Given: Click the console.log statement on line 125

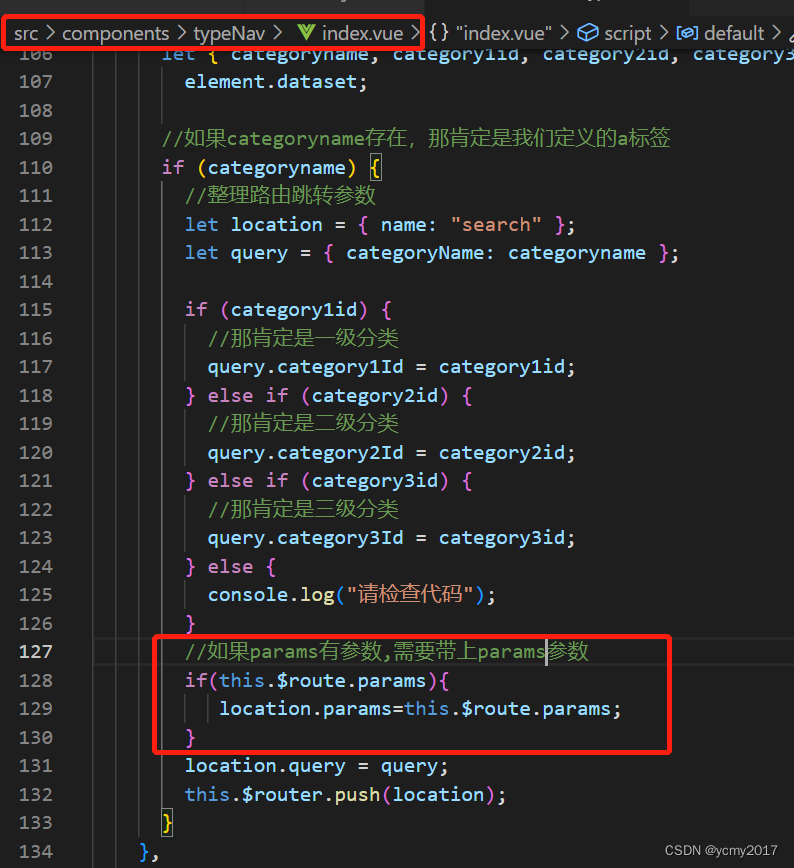Looking at the screenshot, I should pyautogui.click(x=352, y=595).
